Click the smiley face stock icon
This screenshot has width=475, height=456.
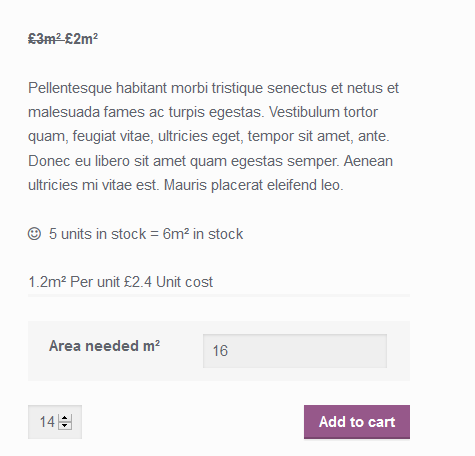point(34,234)
